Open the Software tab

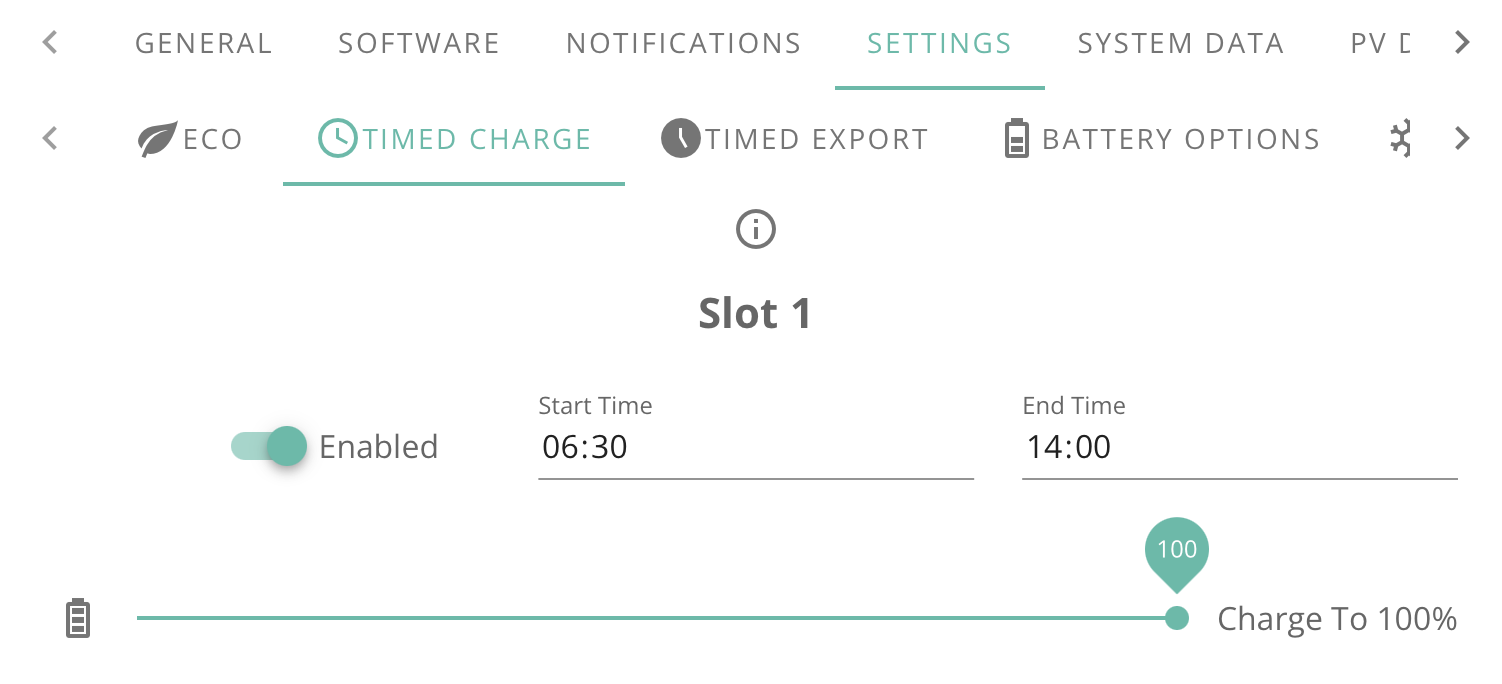pos(419,44)
